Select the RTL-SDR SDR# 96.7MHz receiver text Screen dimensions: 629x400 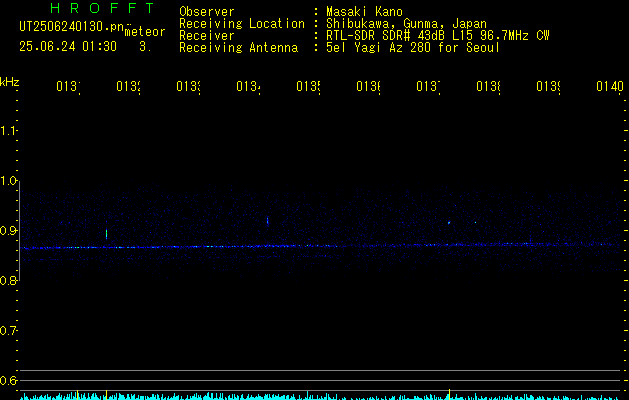pos(437,36)
